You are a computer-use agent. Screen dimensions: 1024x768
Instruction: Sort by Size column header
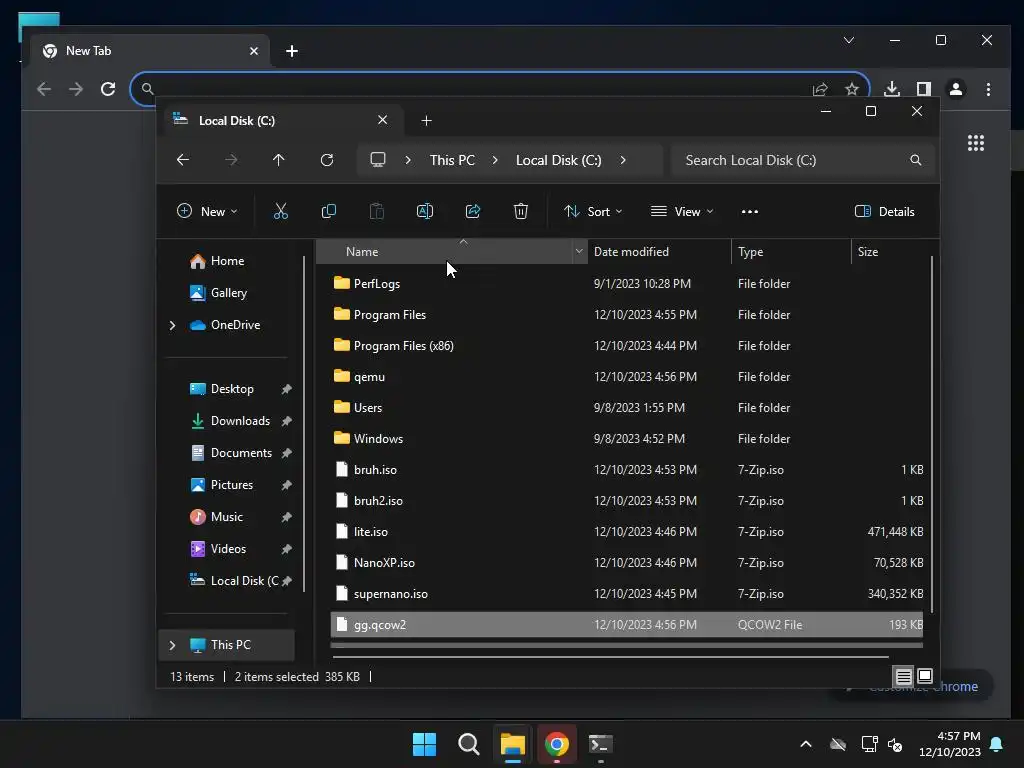click(891, 251)
